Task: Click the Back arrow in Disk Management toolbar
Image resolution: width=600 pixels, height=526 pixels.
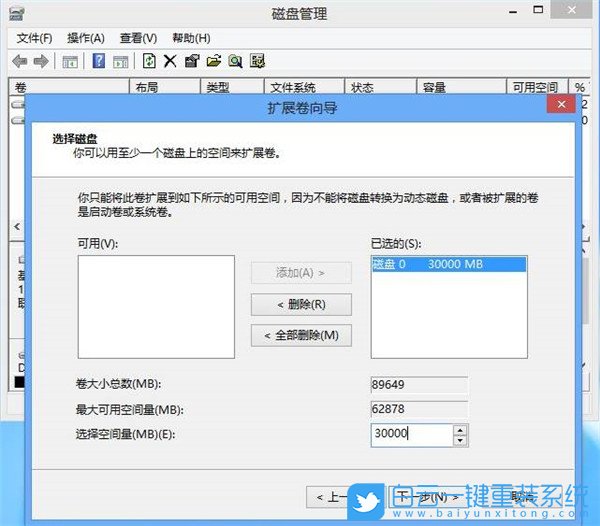Action: 20,61
